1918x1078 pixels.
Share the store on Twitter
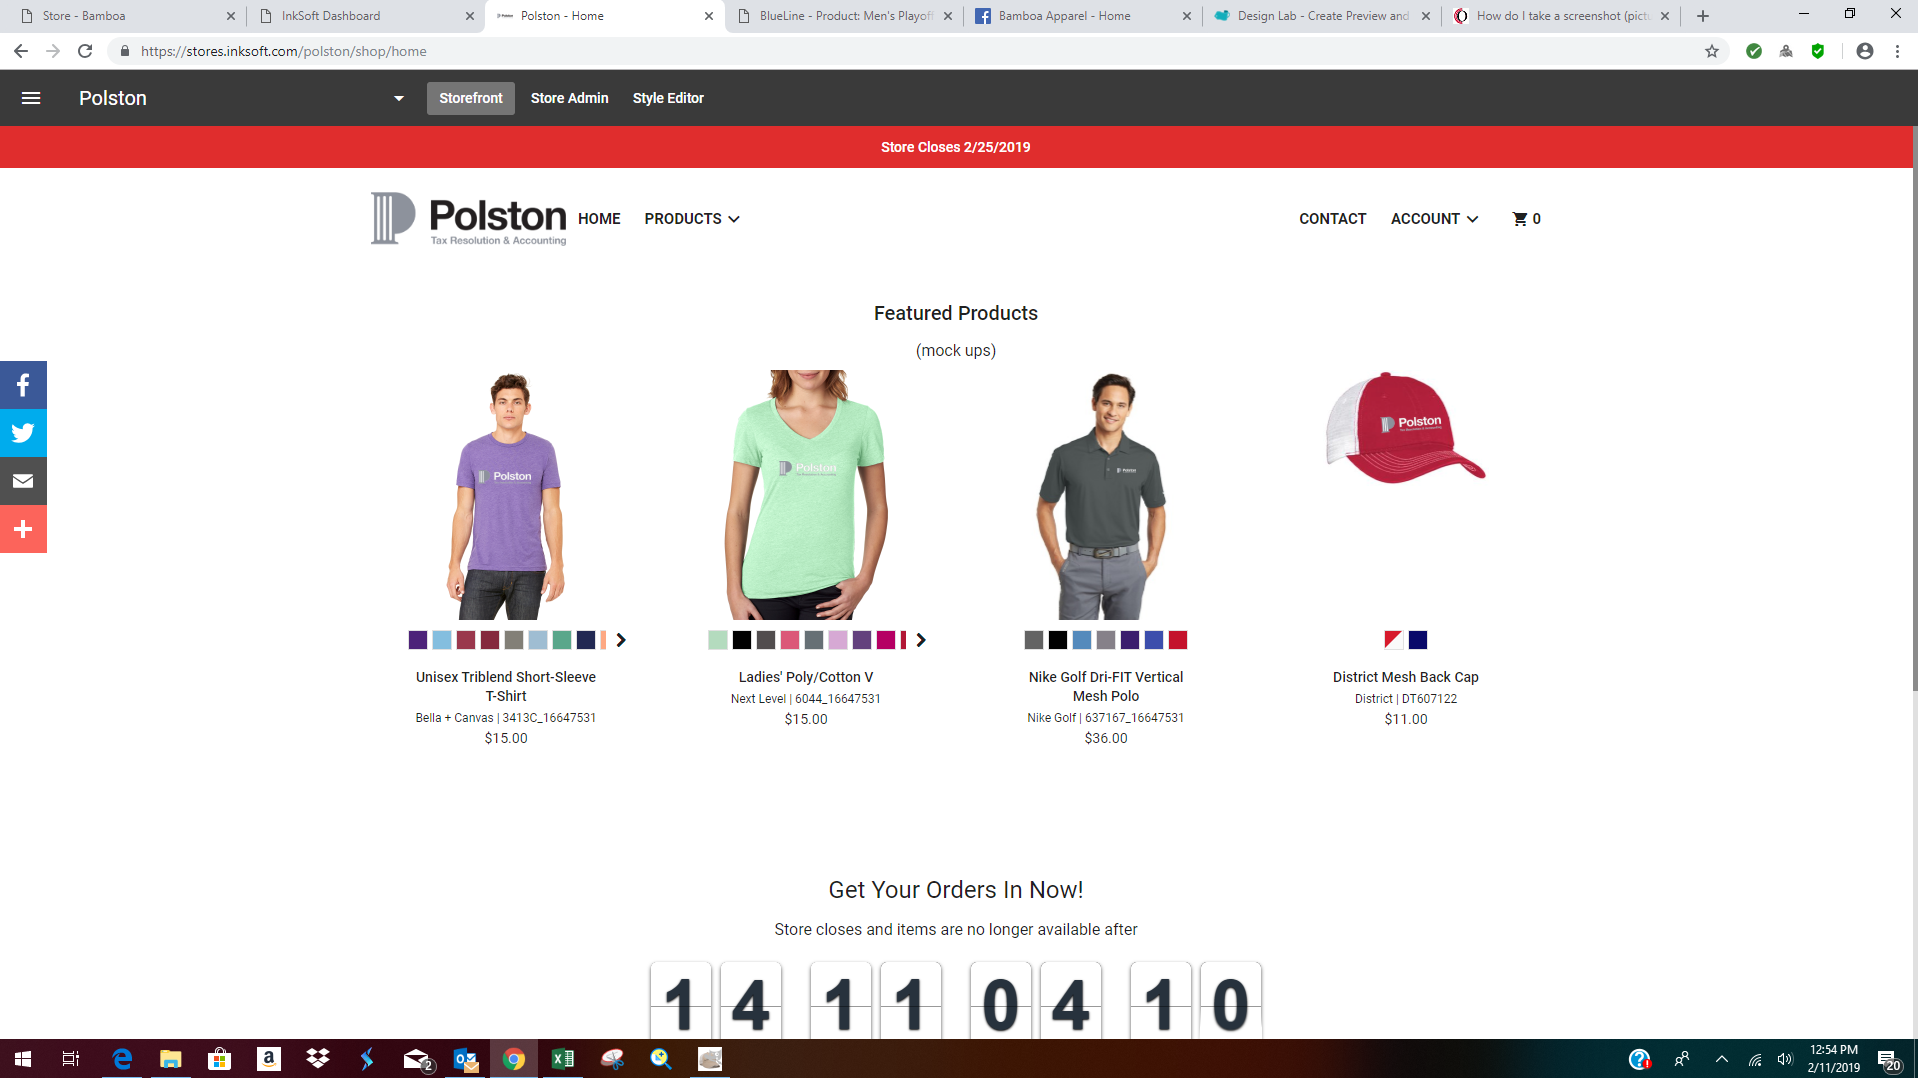(x=23, y=433)
